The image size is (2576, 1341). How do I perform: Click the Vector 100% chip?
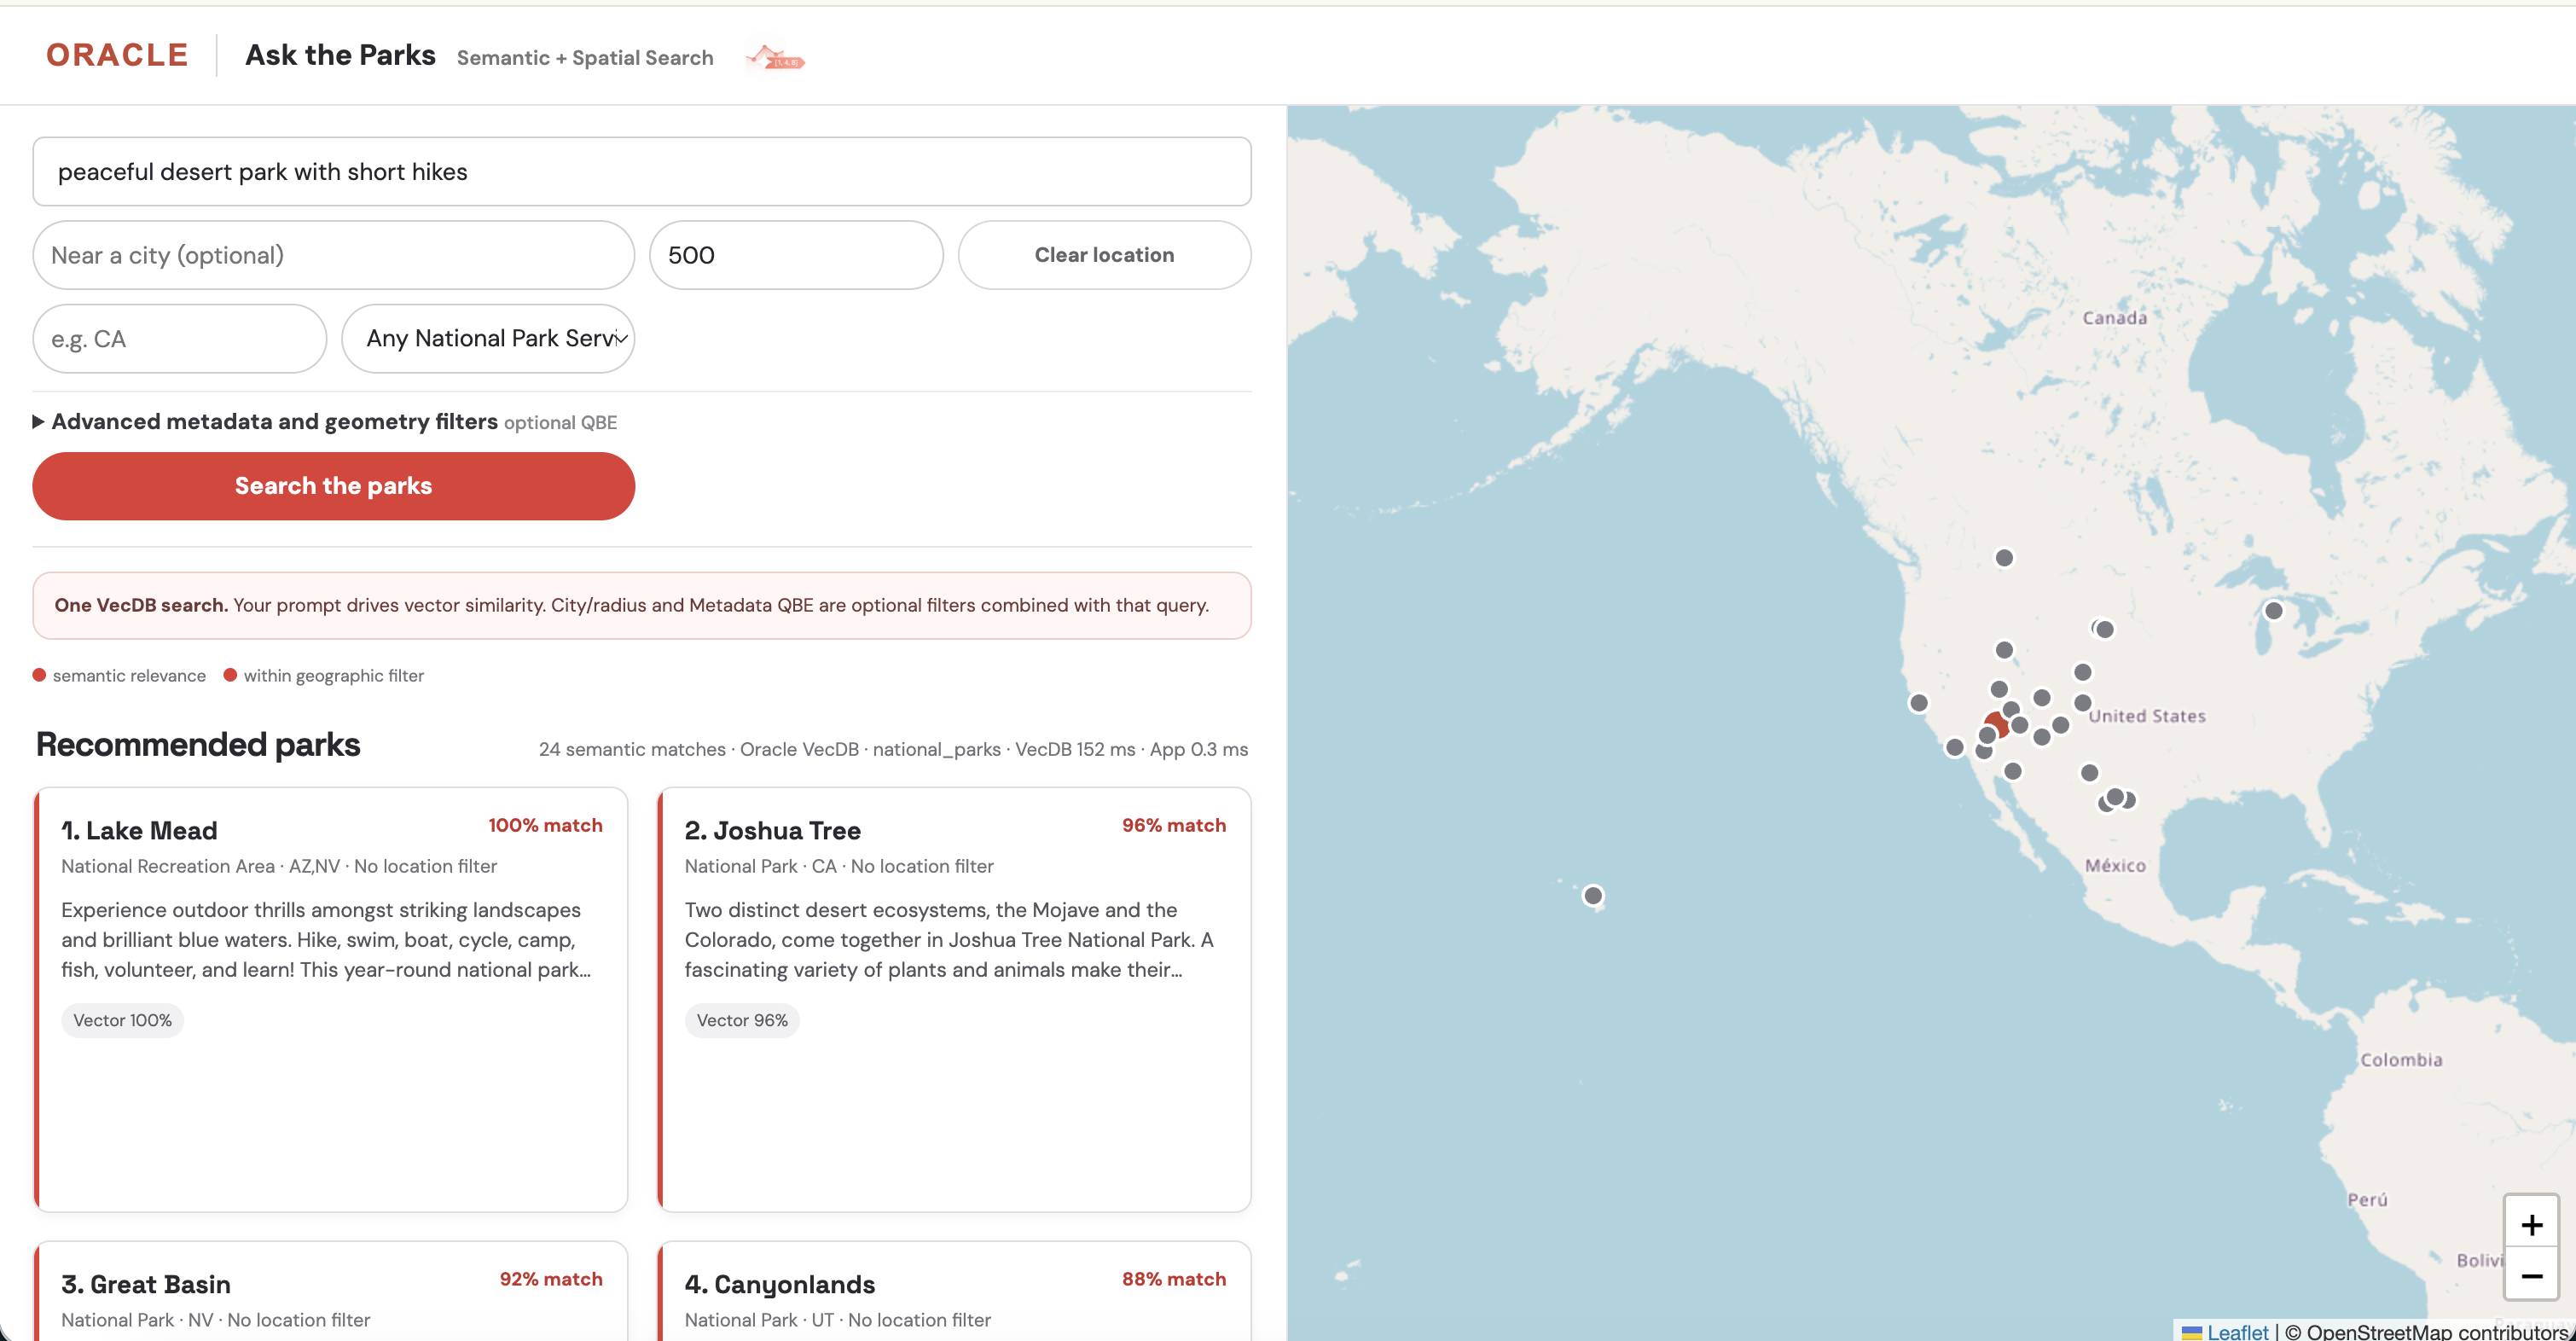pyautogui.click(x=122, y=1020)
